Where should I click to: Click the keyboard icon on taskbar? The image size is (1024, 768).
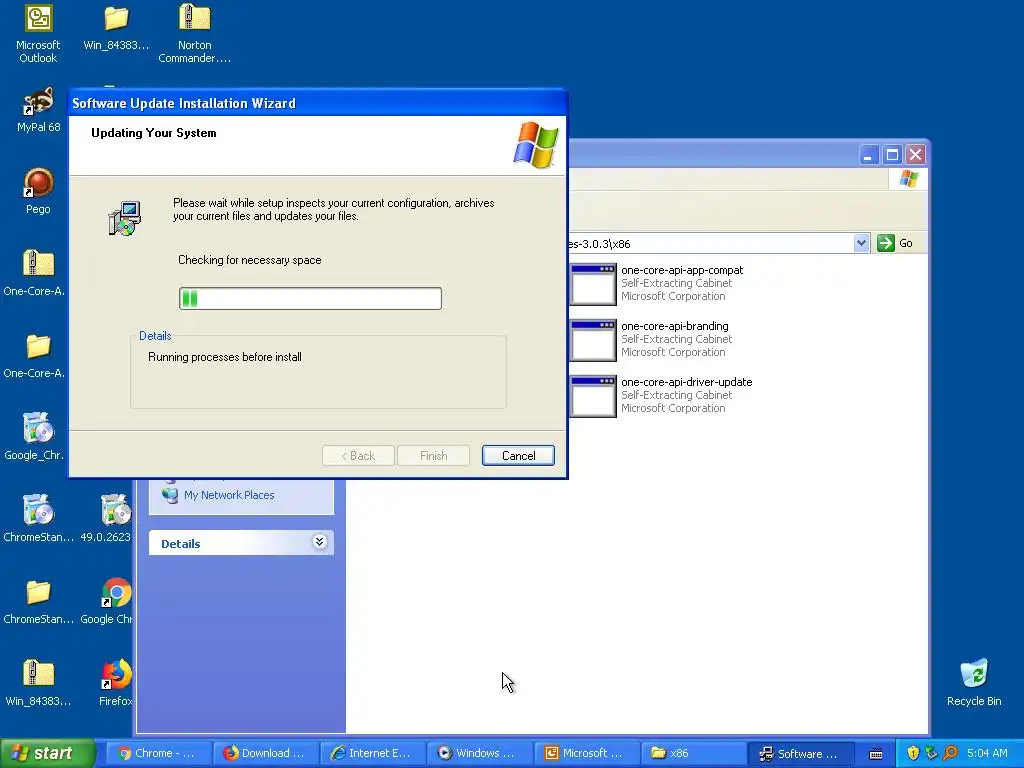coord(876,754)
